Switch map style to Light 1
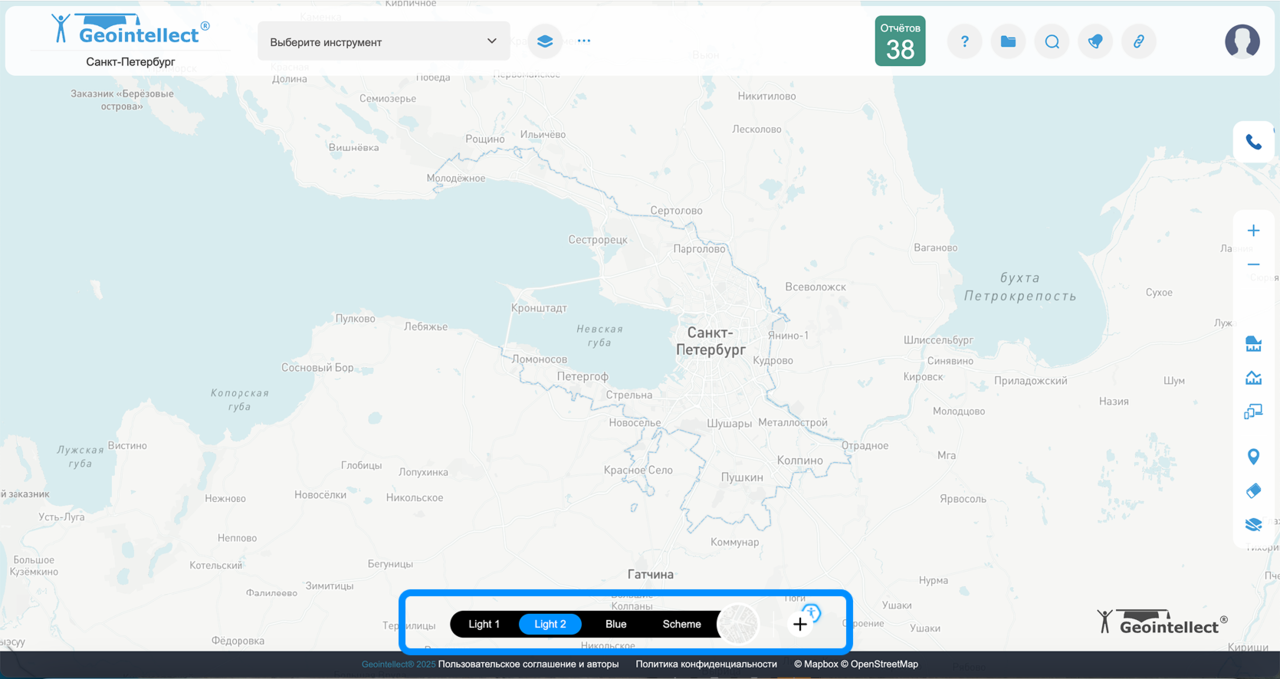 (484, 624)
